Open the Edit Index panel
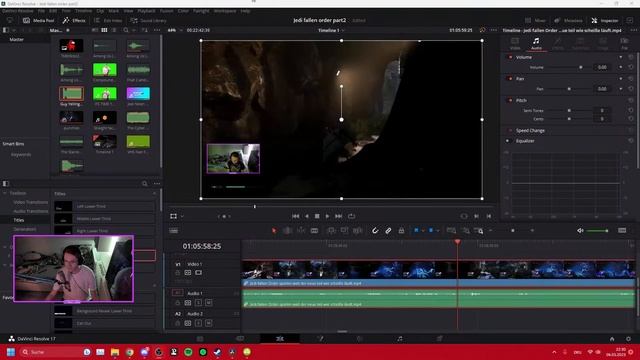This screenshot has height=360, width=640. tap(108, 20)
